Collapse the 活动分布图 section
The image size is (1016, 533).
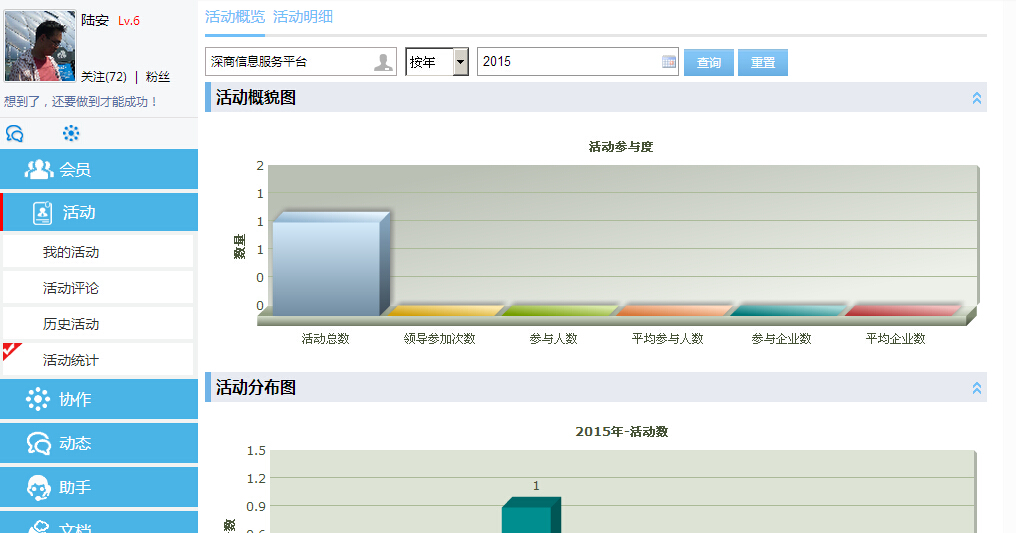tap(977, 388)
